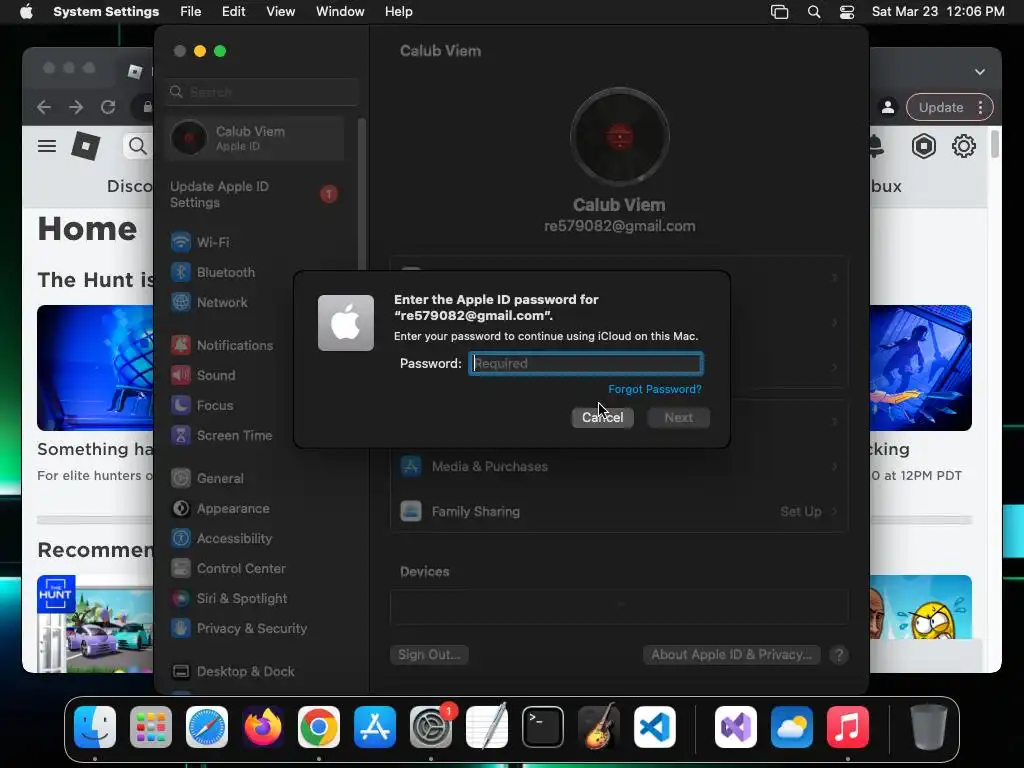Open the Apple menu

26,12
